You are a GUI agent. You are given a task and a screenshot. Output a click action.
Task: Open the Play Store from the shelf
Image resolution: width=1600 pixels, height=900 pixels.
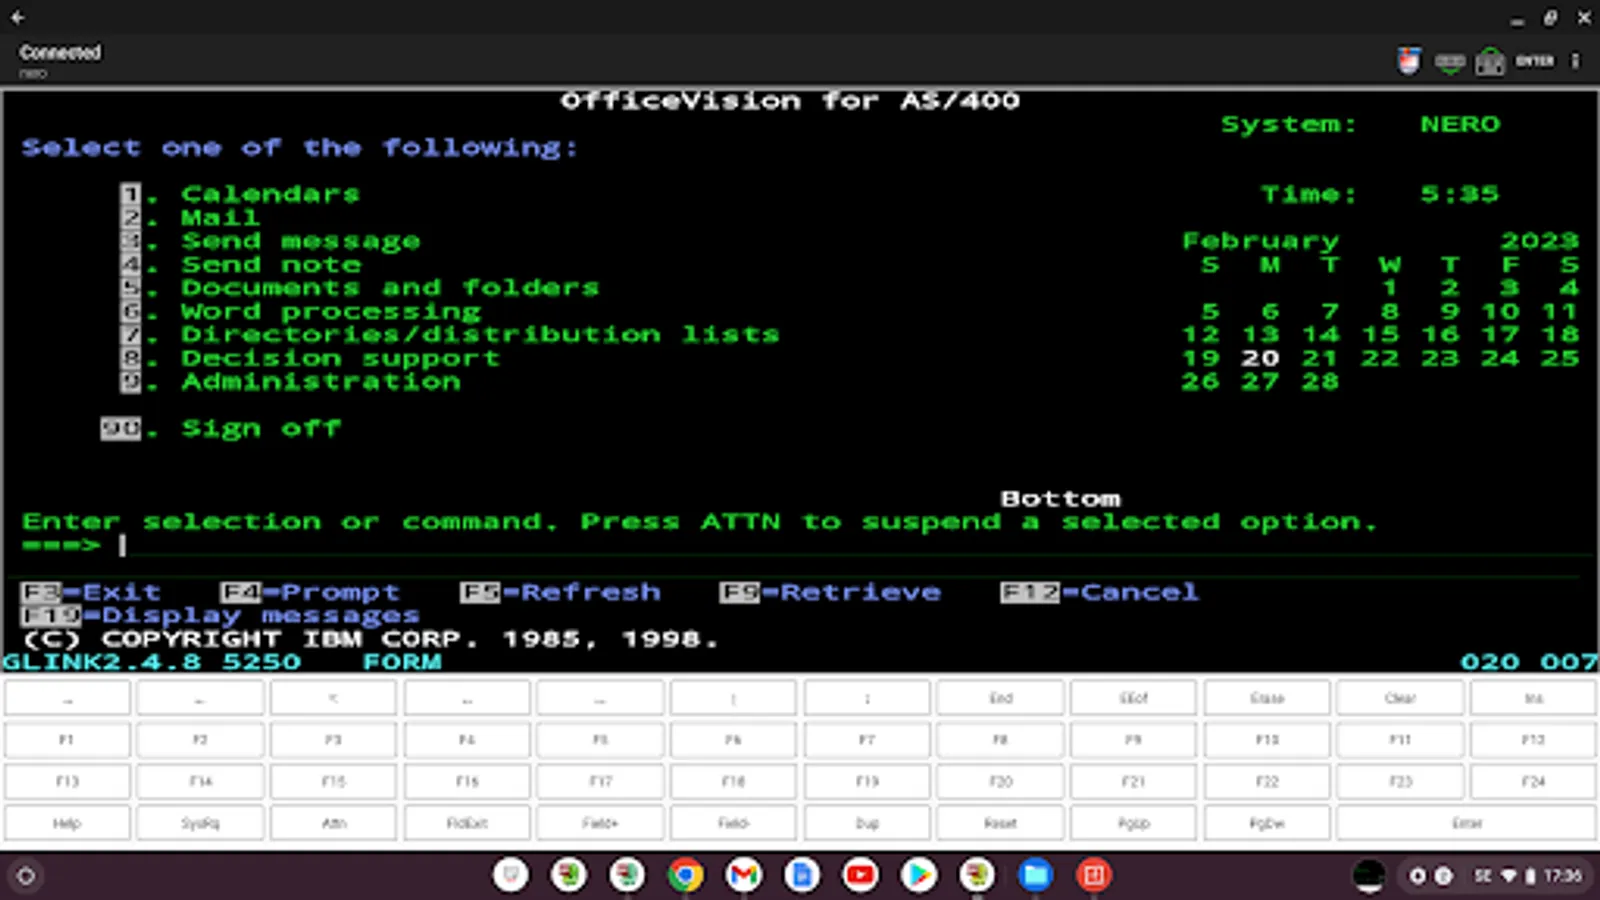(x=918, y=876)
